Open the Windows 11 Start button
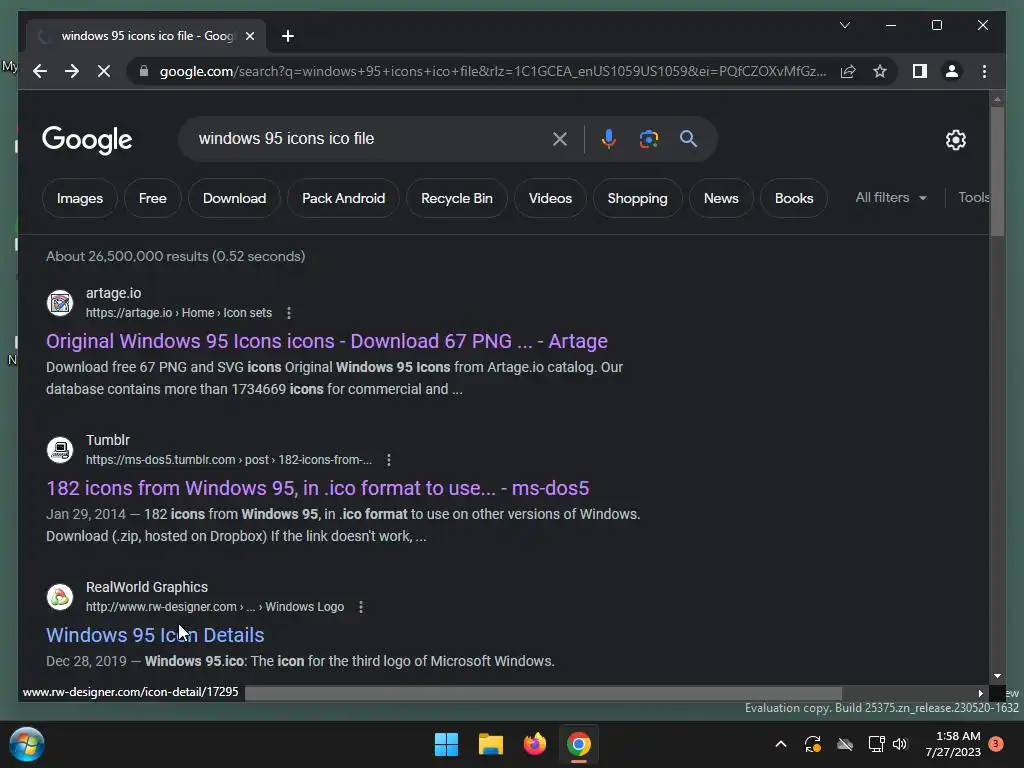This screenshot has height=768, width=1024. 447,744
